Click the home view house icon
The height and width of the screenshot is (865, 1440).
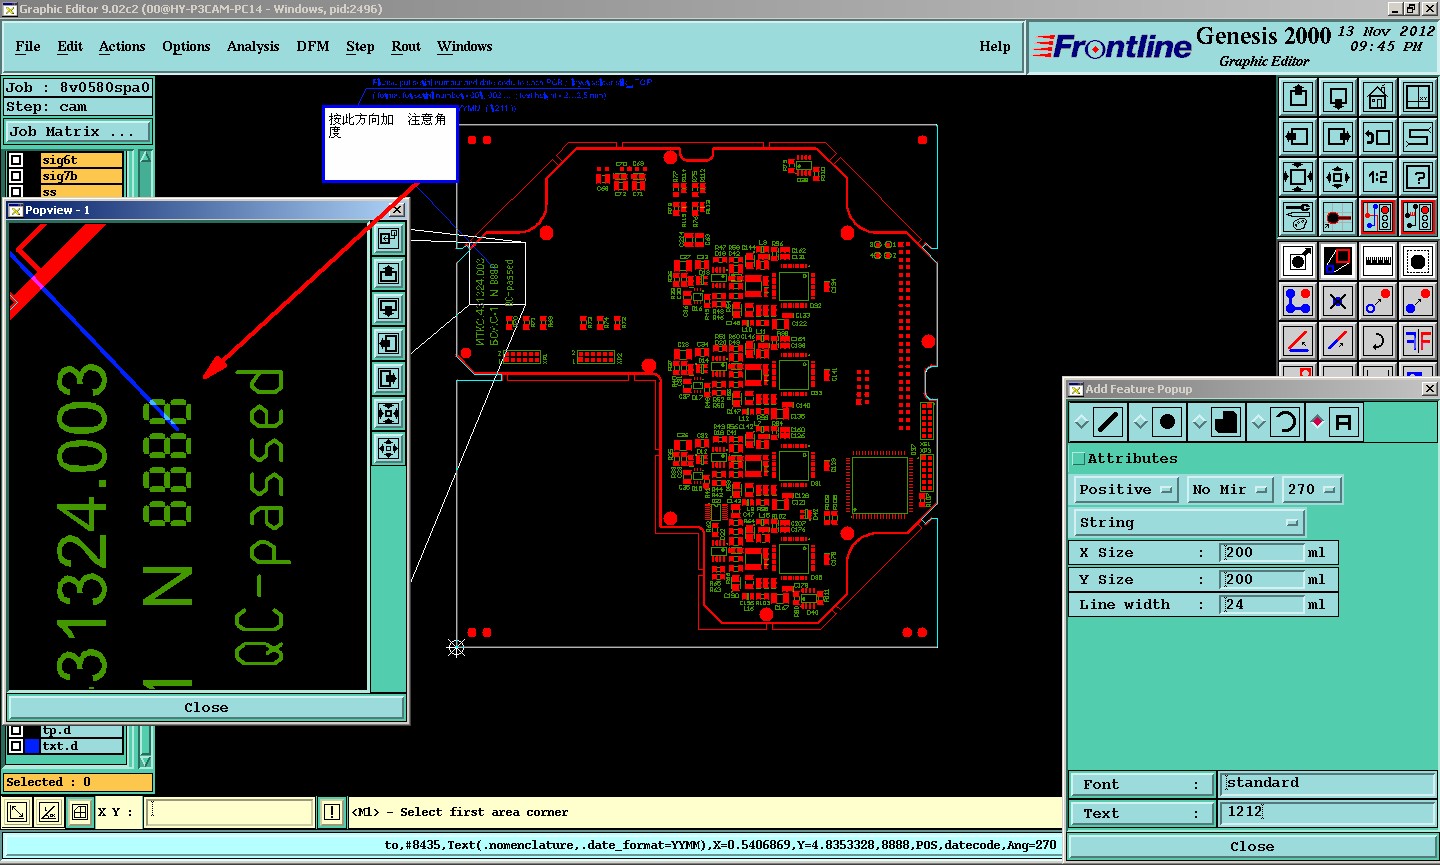pyautogui.click(x=1378, y=97)
